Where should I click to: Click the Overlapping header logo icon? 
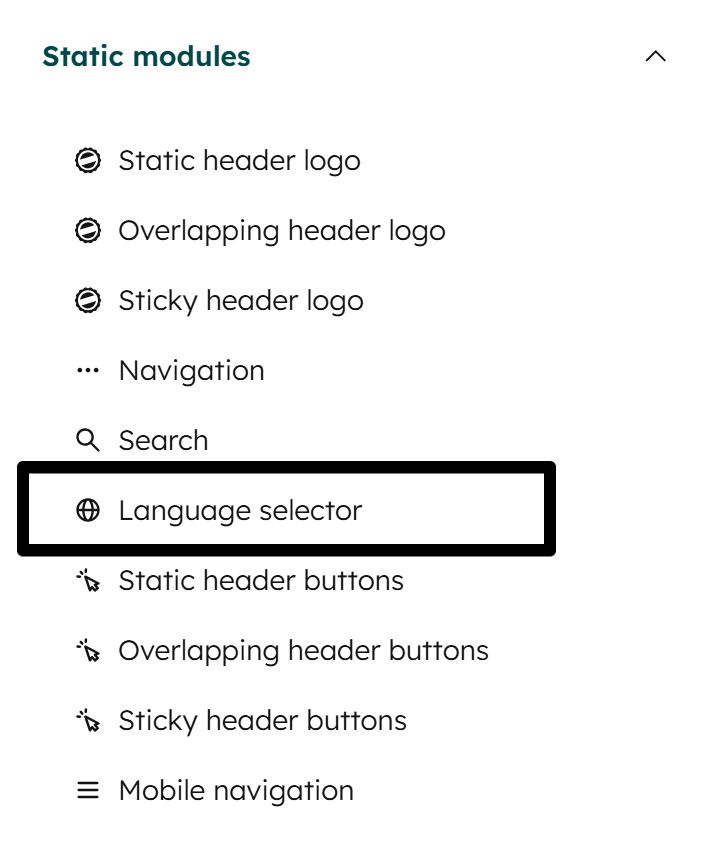point(89,230)
